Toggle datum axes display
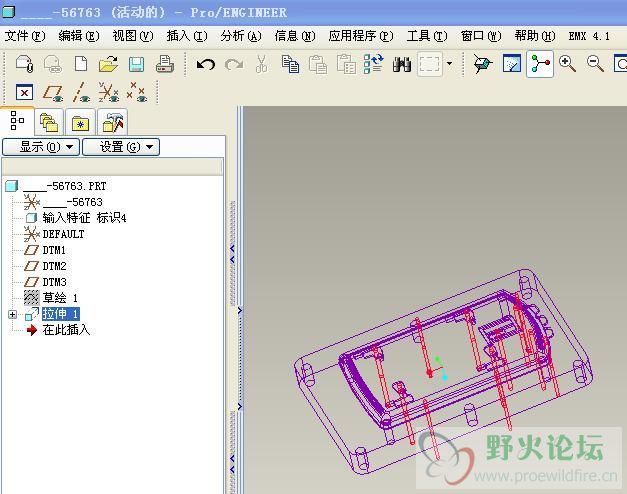The image size is (627, 494). (x=81, y=93)
